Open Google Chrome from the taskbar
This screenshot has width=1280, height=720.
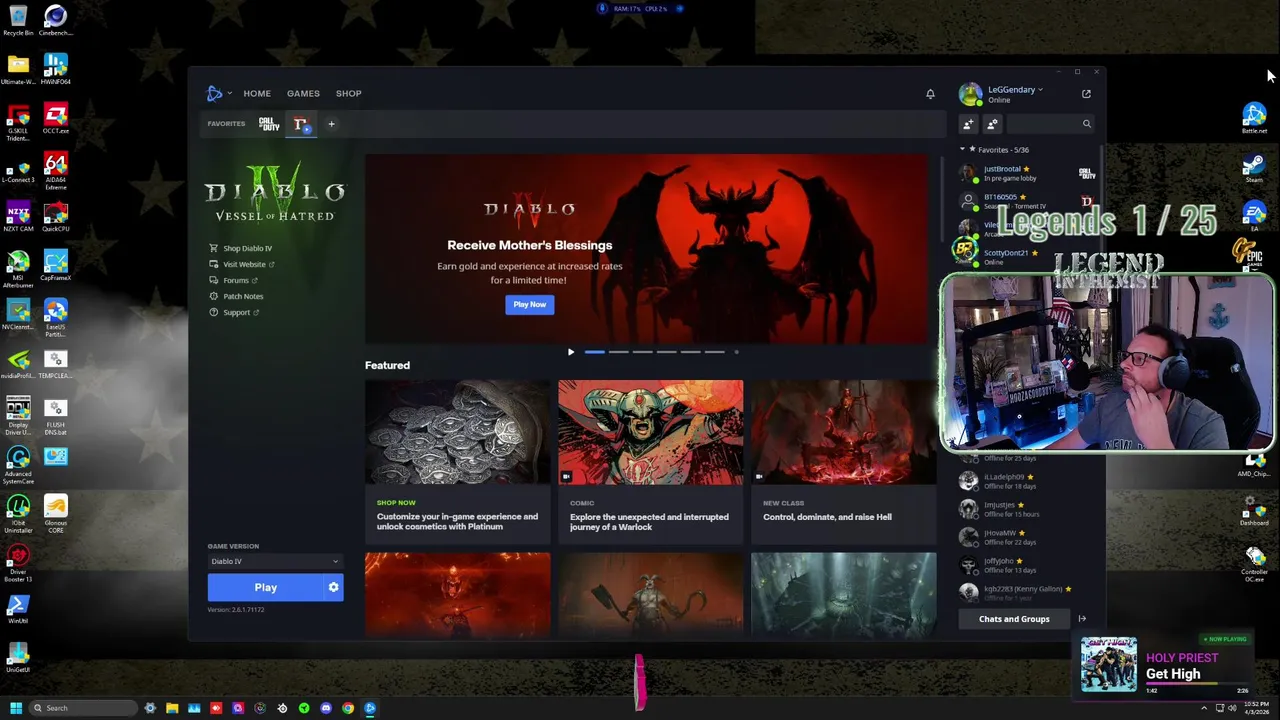point(348,708)
